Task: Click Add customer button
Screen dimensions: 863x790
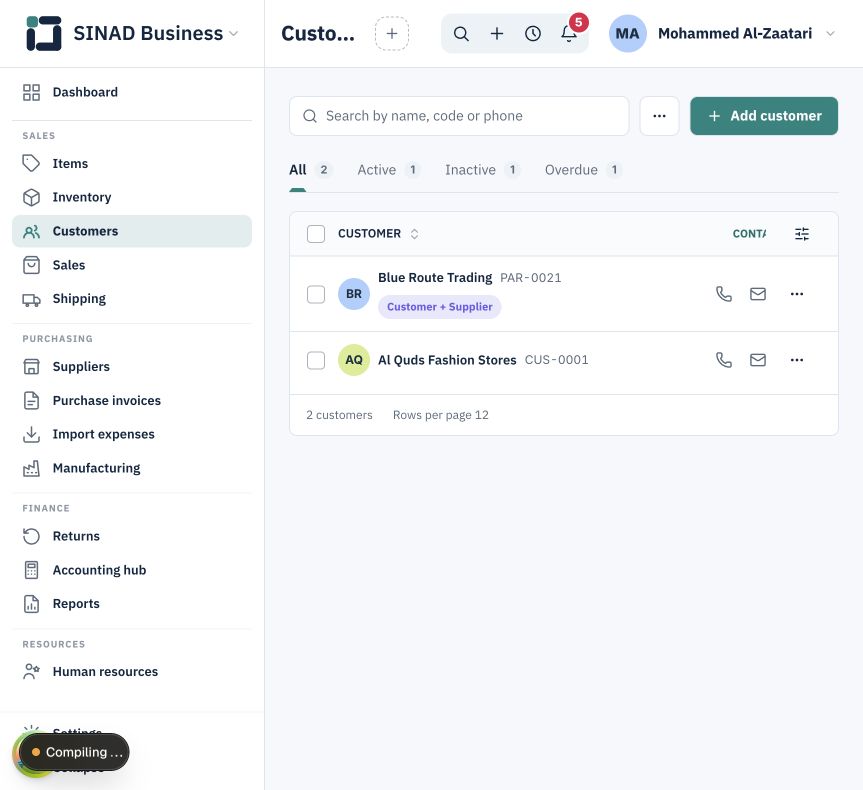Action: tap(764, 116)
